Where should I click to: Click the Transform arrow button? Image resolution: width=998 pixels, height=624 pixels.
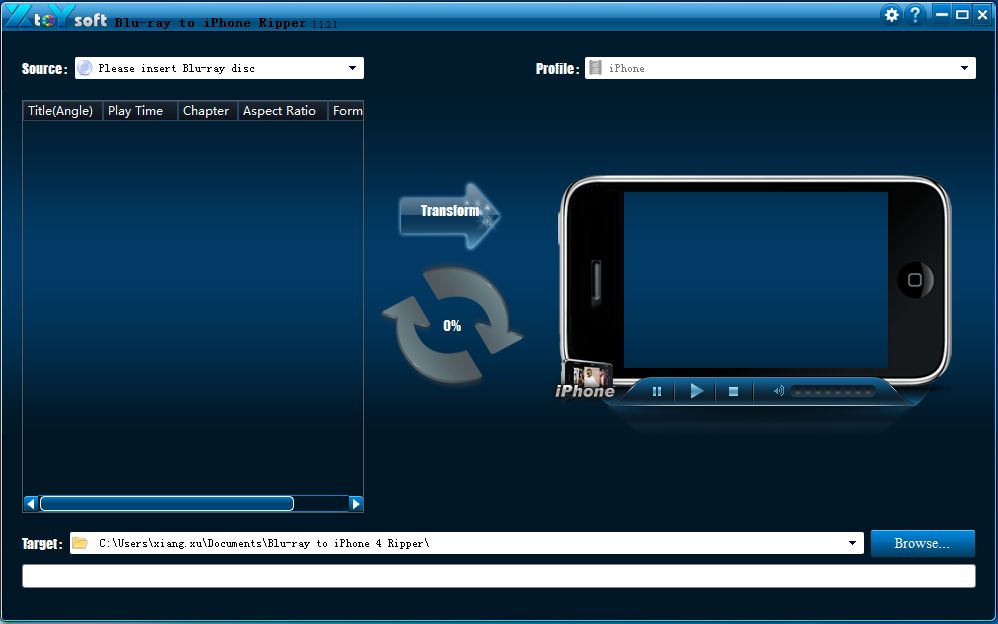[449, 216]
